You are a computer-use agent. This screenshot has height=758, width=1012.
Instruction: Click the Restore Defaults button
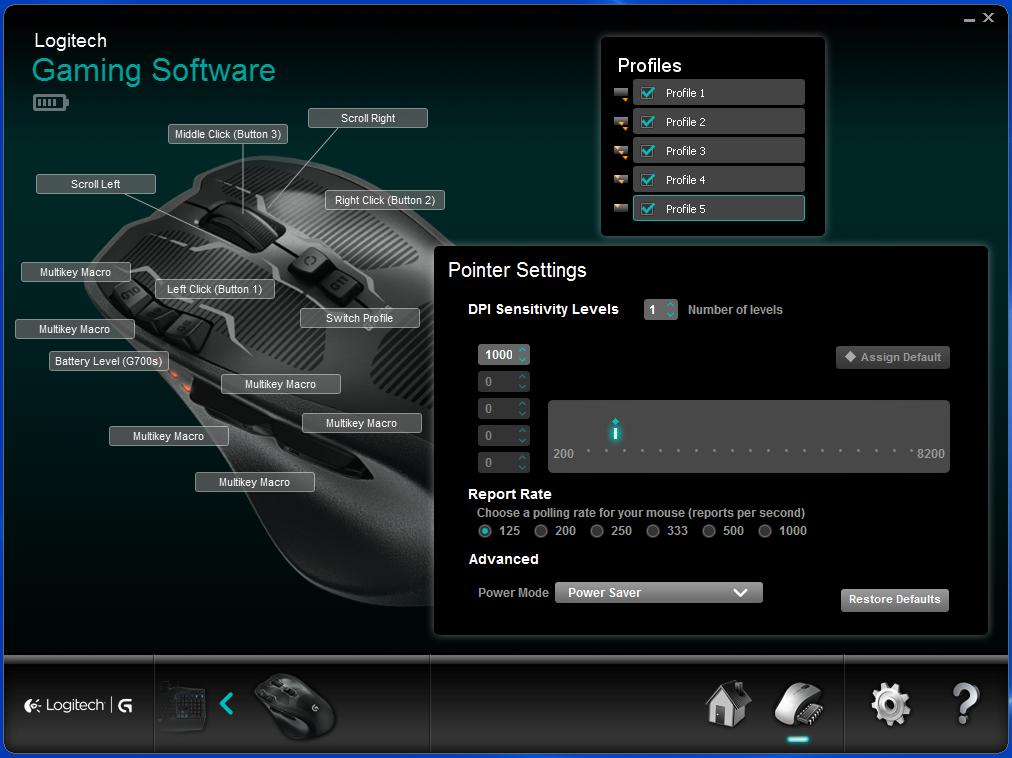coord(894,600)
